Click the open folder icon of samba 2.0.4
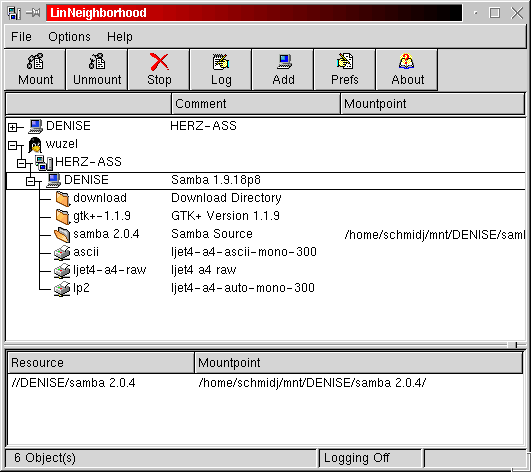Viewport: 531px width, 472px height. point(62,234)
